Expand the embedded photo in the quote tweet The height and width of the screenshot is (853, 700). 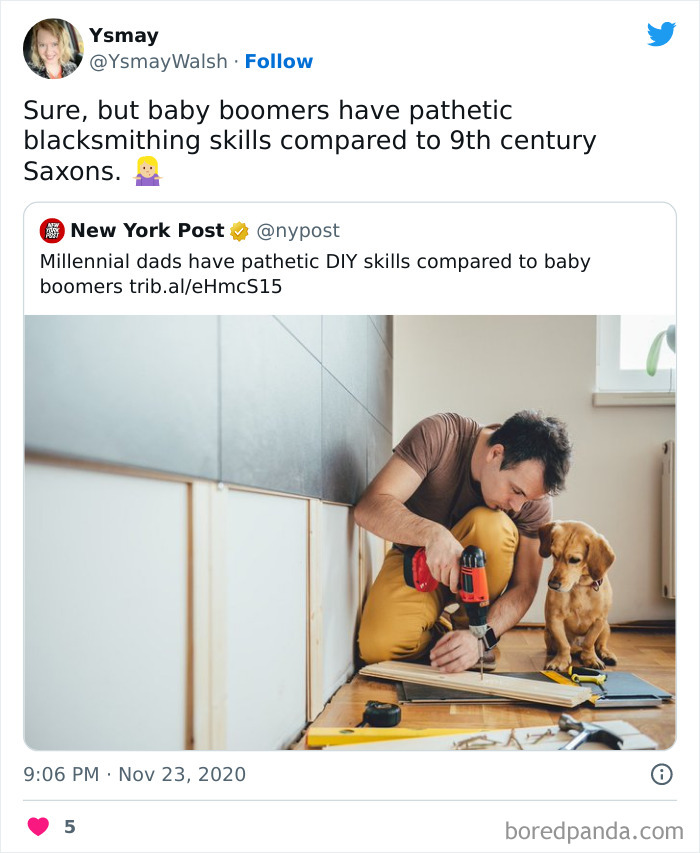pos(350,530)
